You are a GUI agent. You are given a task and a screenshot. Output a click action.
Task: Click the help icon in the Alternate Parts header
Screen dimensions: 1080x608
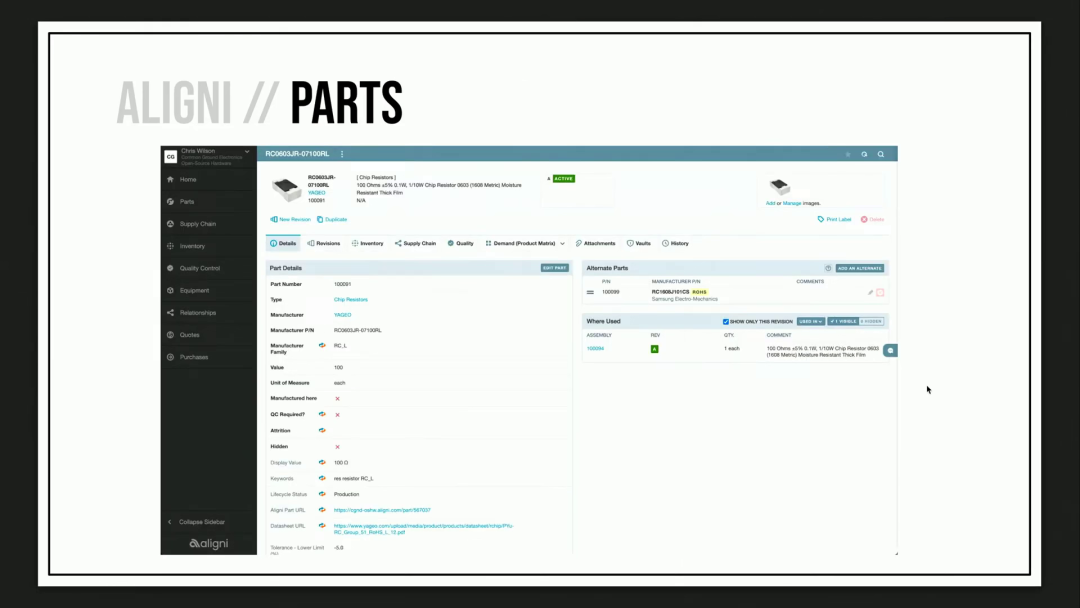coord(828,269)
